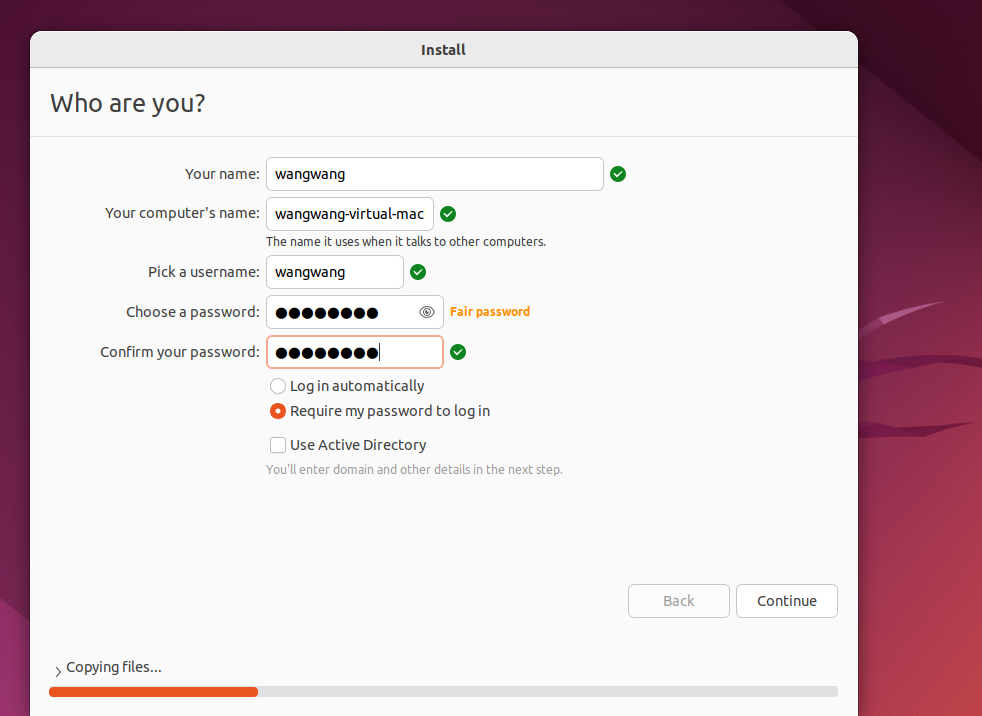Click the Install window title
This screenshot has height=716, width=982.
[443, 50]
